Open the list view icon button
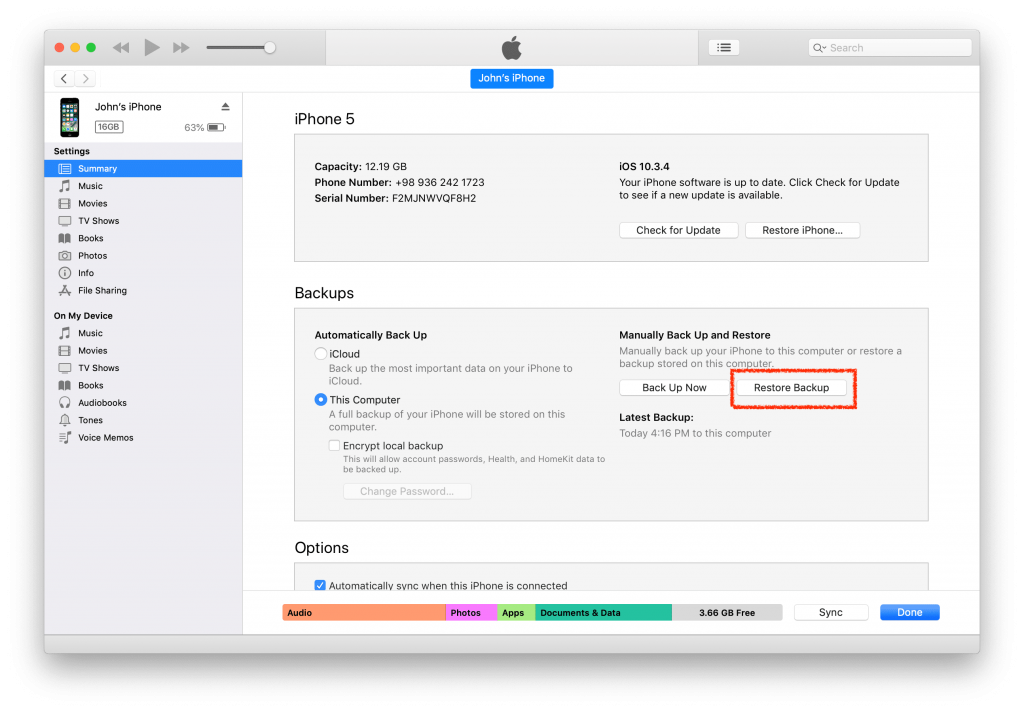This screenshot has height=712, width=1024. pos(724,48)
